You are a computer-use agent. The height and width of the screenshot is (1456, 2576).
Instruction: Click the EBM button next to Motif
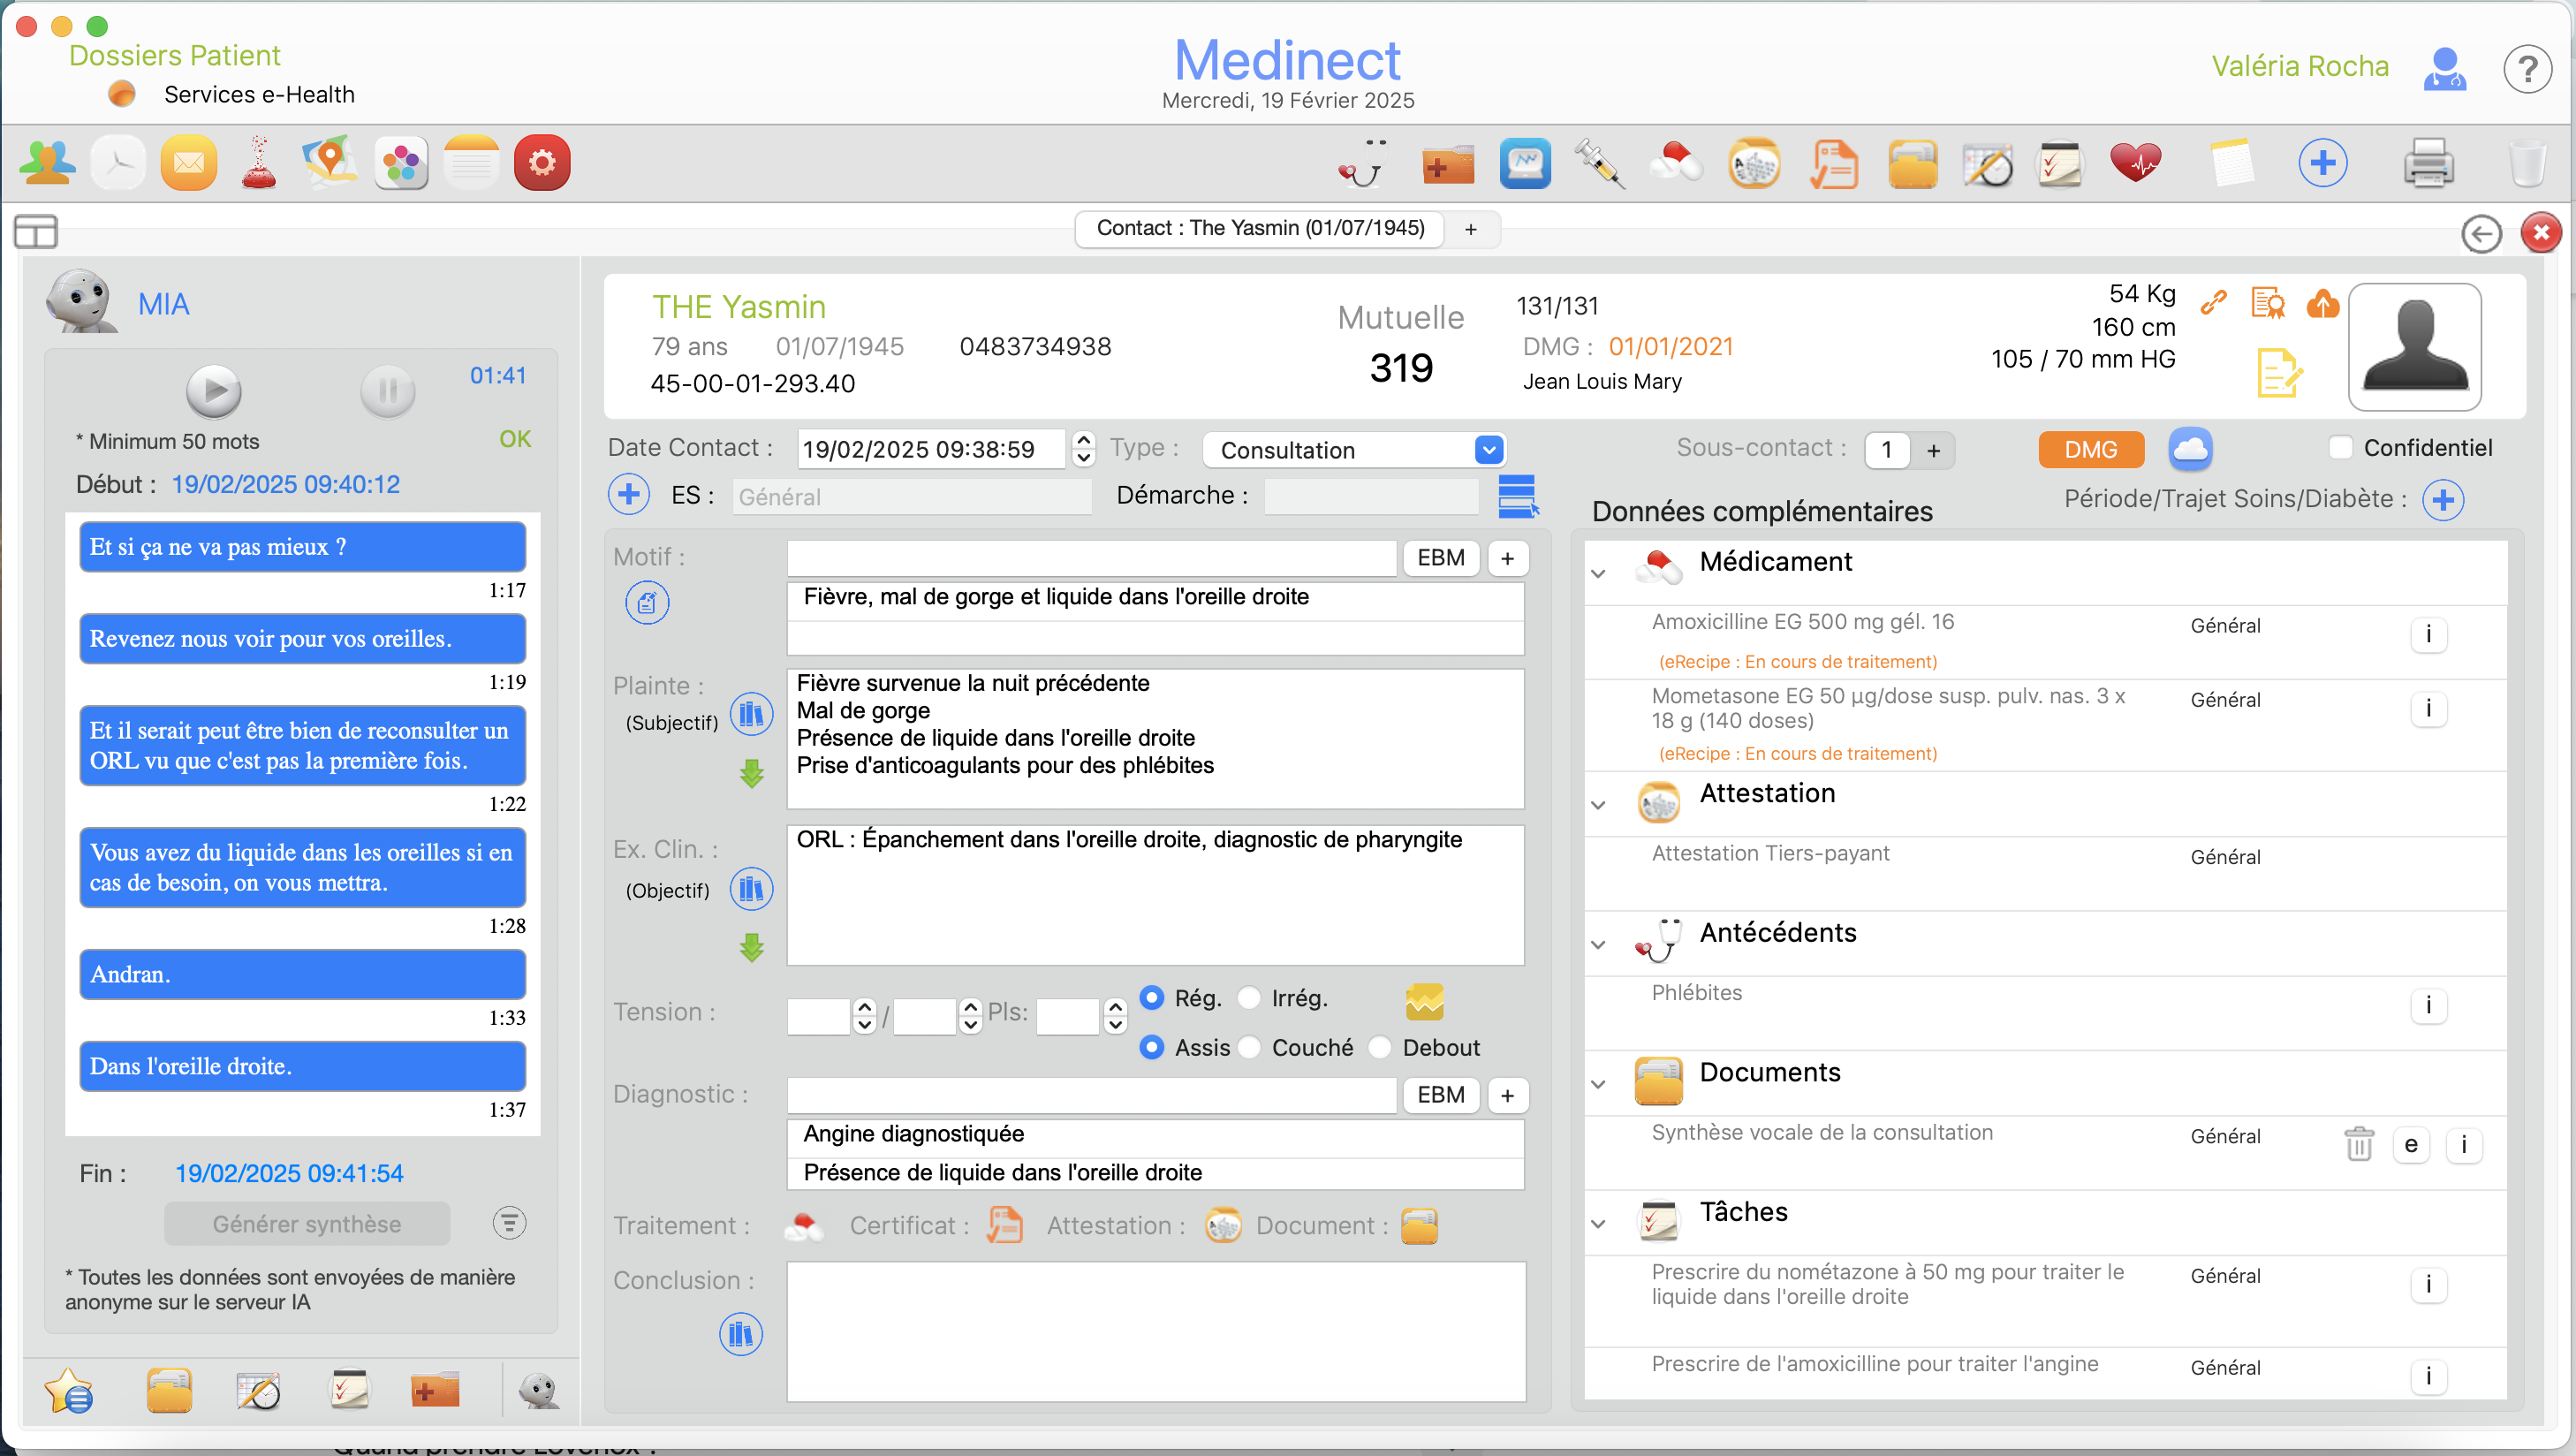[1440, 558]
